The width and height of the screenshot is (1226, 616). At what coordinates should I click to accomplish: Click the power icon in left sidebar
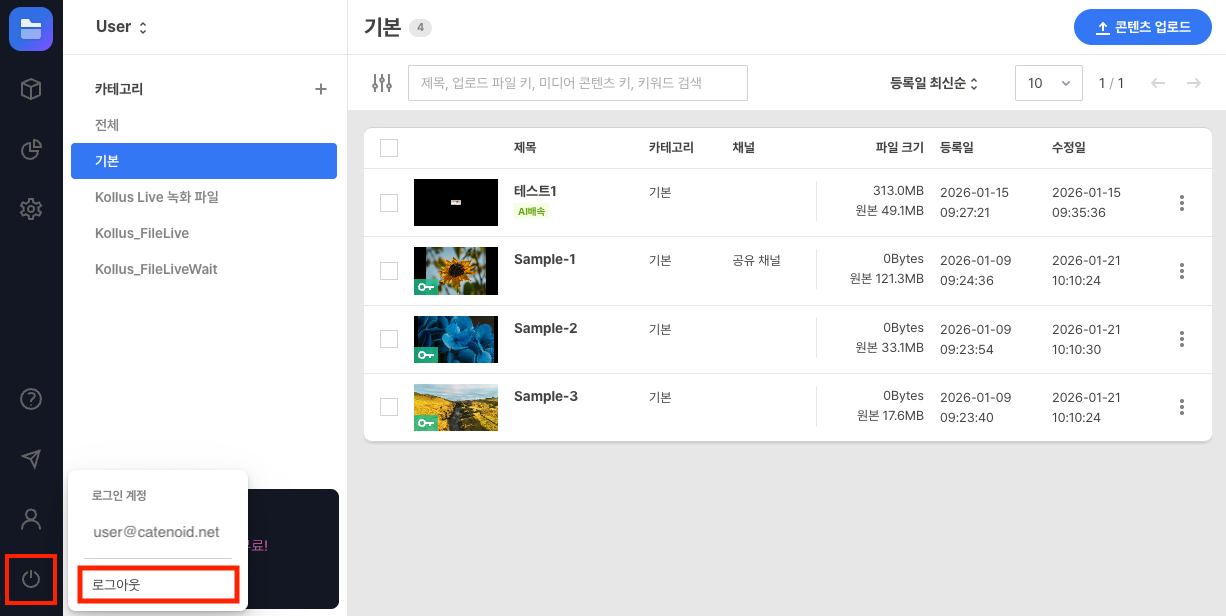(x=31, y=579)
